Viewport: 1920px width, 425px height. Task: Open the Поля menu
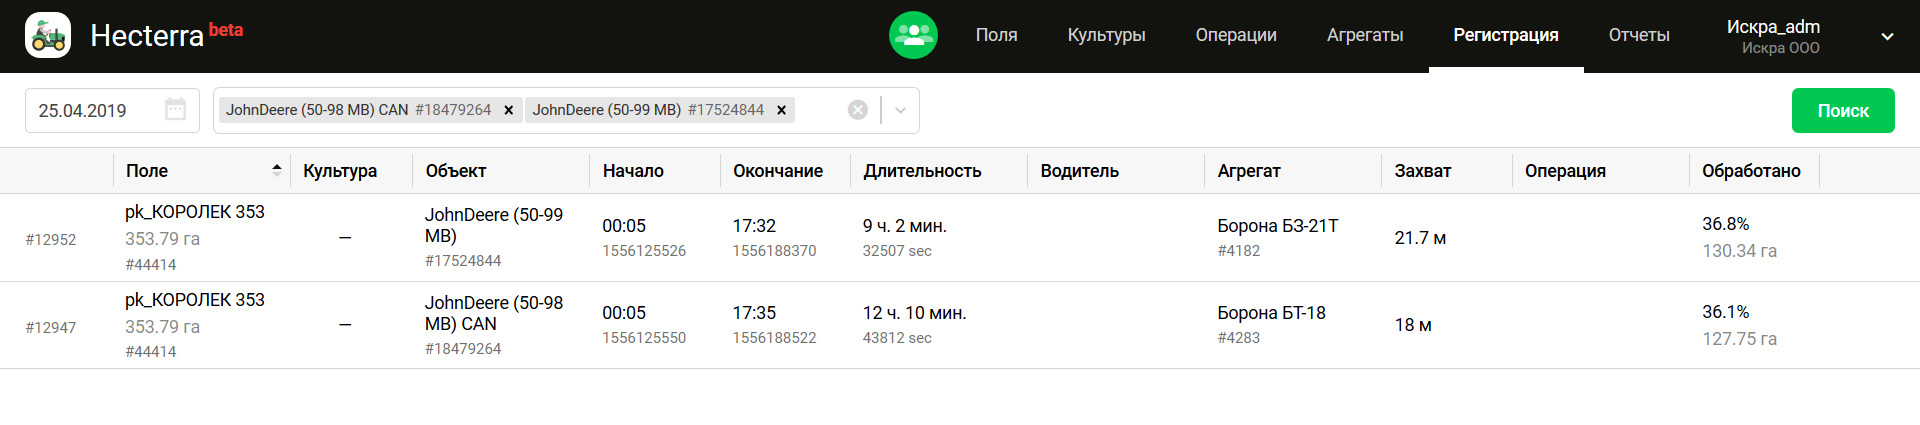pyautogui.click(x=996, y=35)
